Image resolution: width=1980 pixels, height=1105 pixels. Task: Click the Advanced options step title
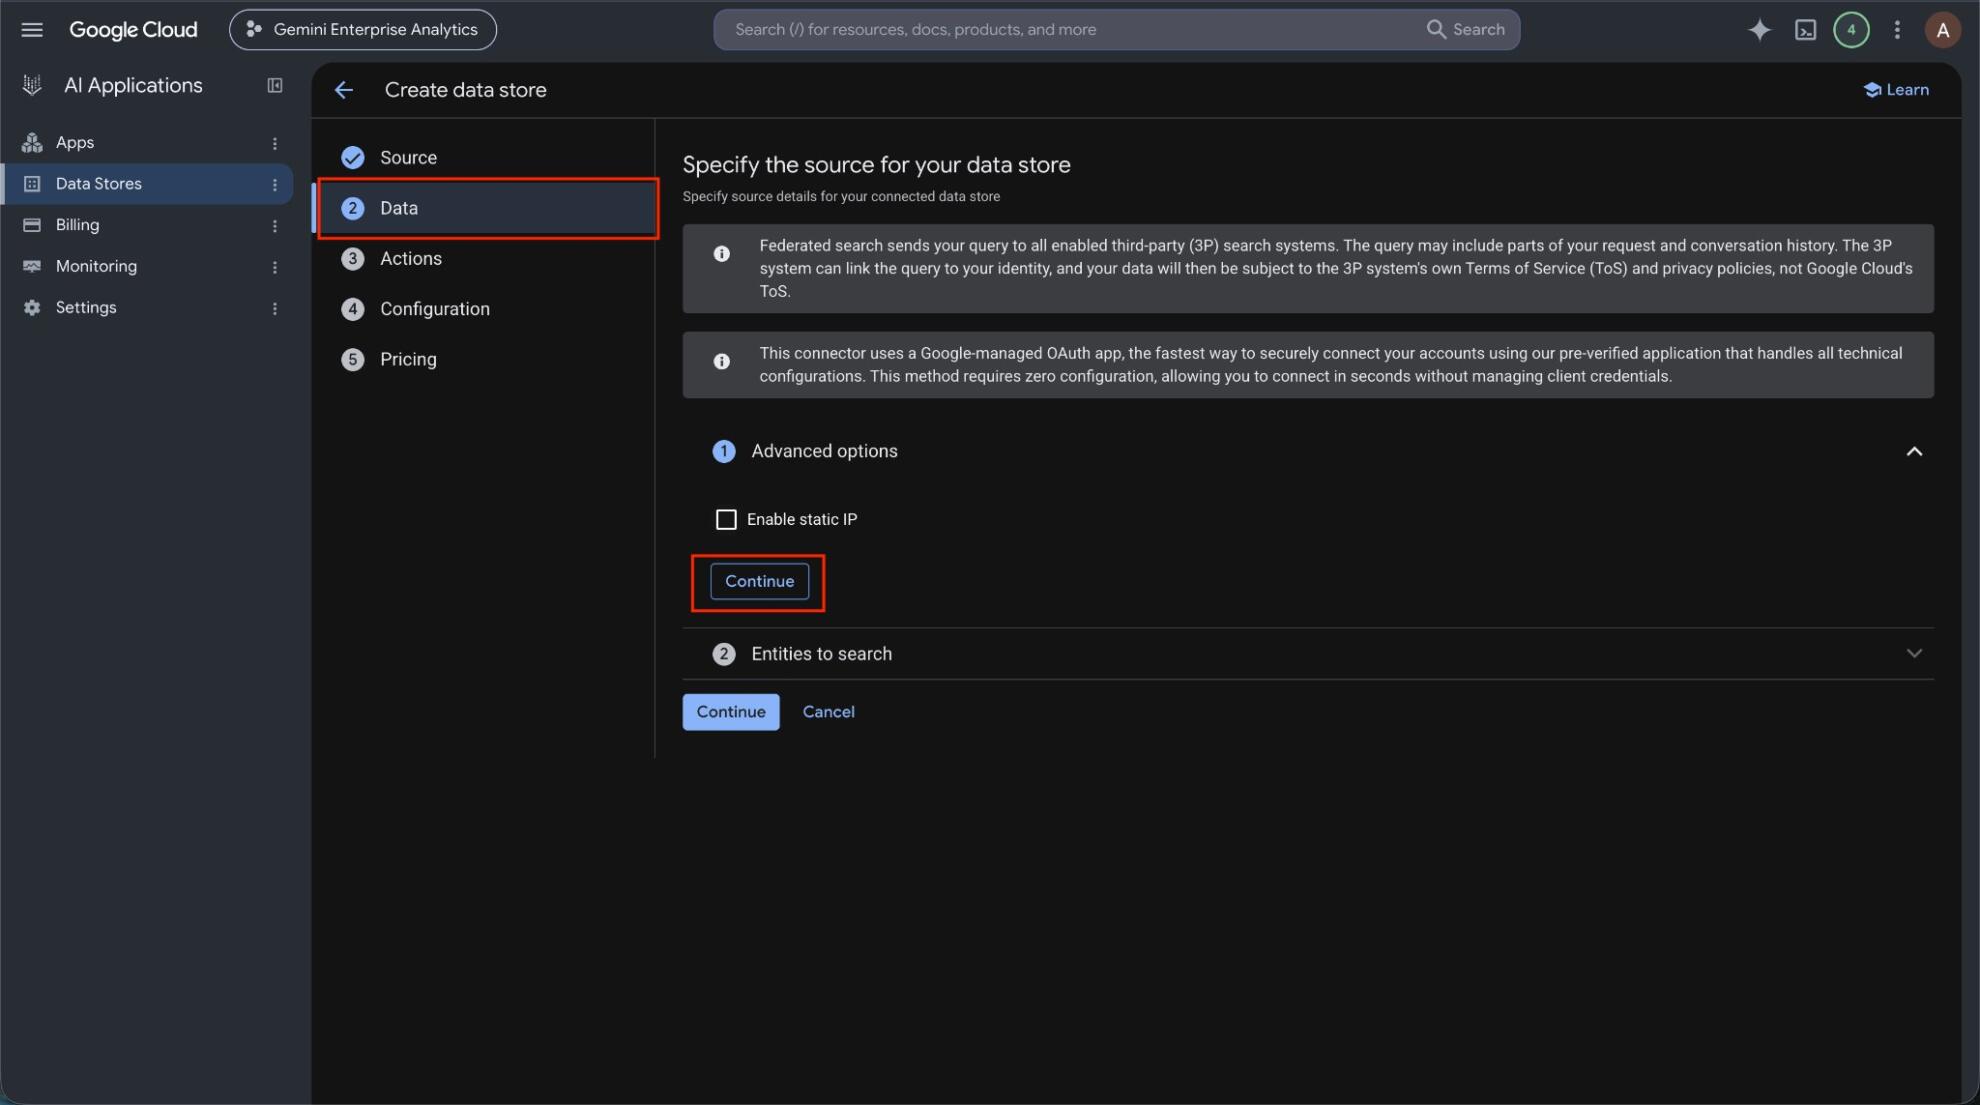click(824, 452)
